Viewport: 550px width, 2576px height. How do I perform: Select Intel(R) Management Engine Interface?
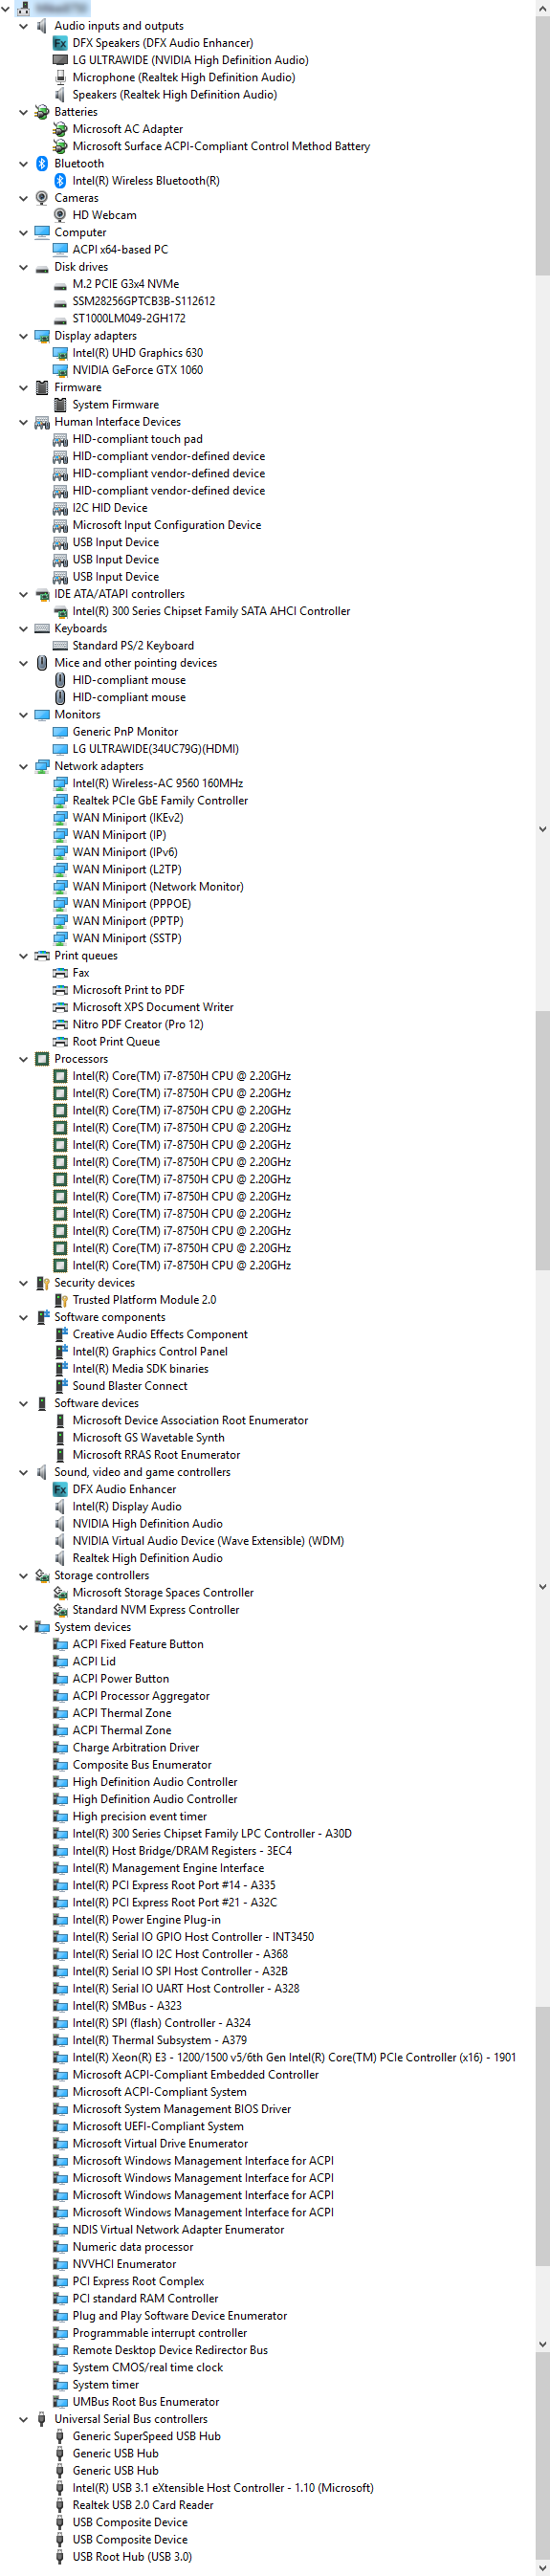168,1868
